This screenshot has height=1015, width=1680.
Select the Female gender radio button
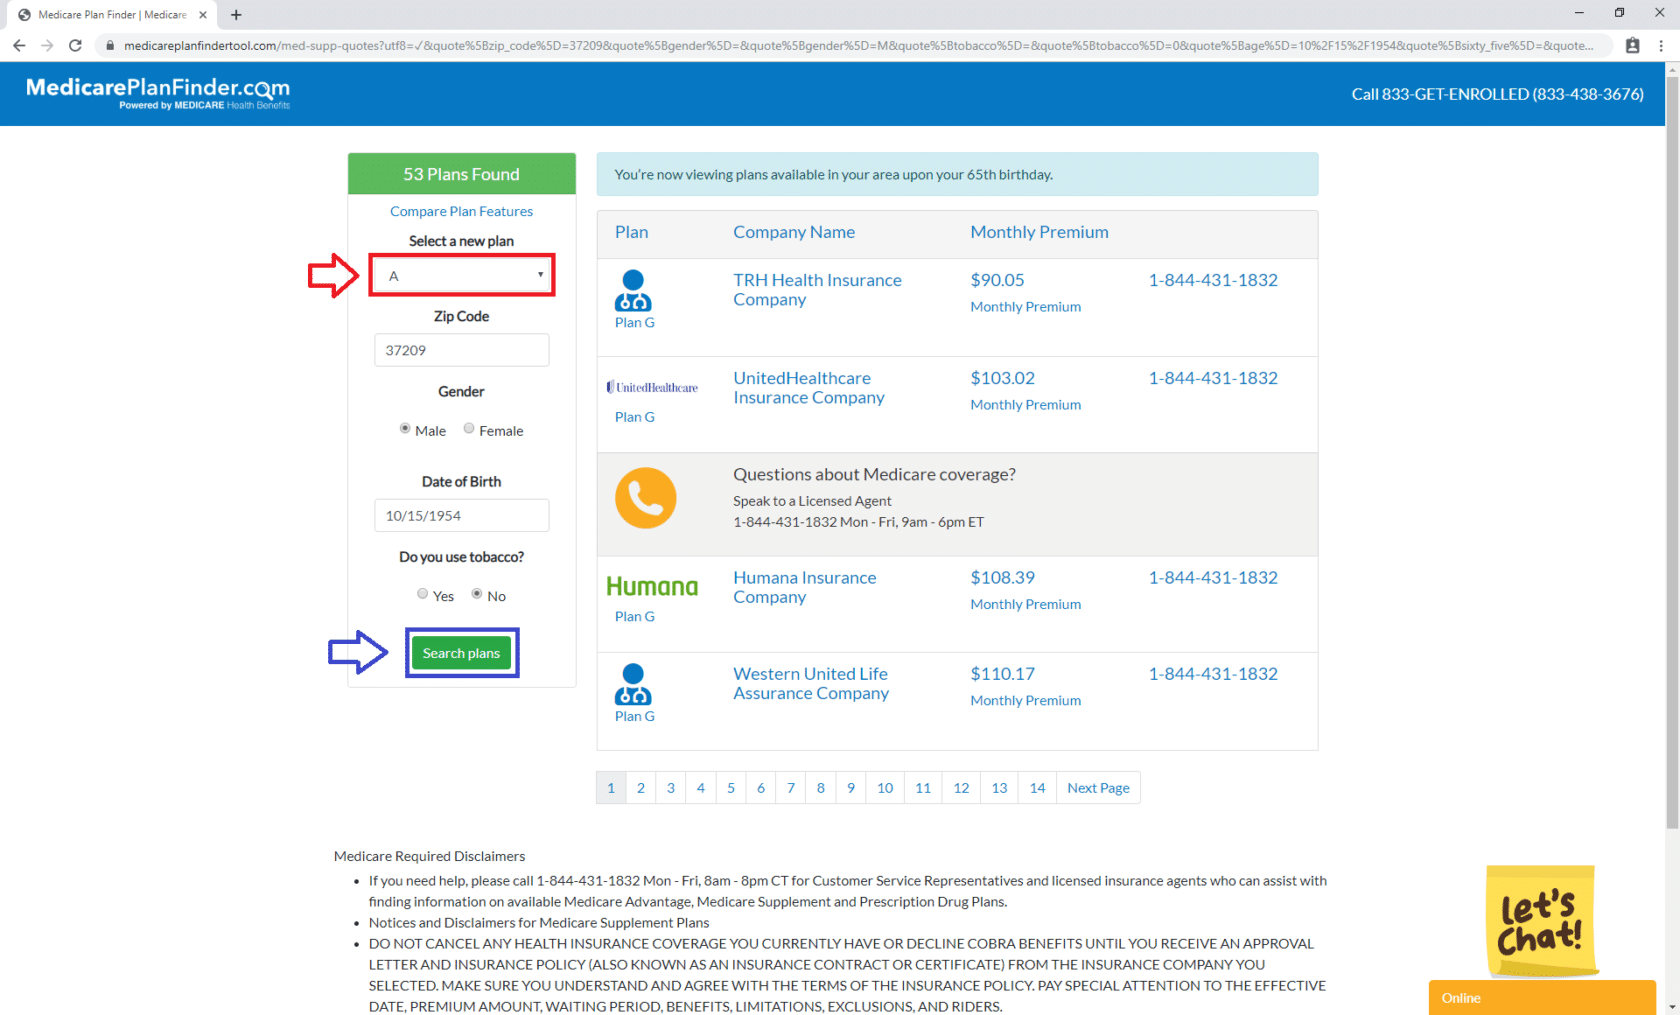tap(468, 428)
